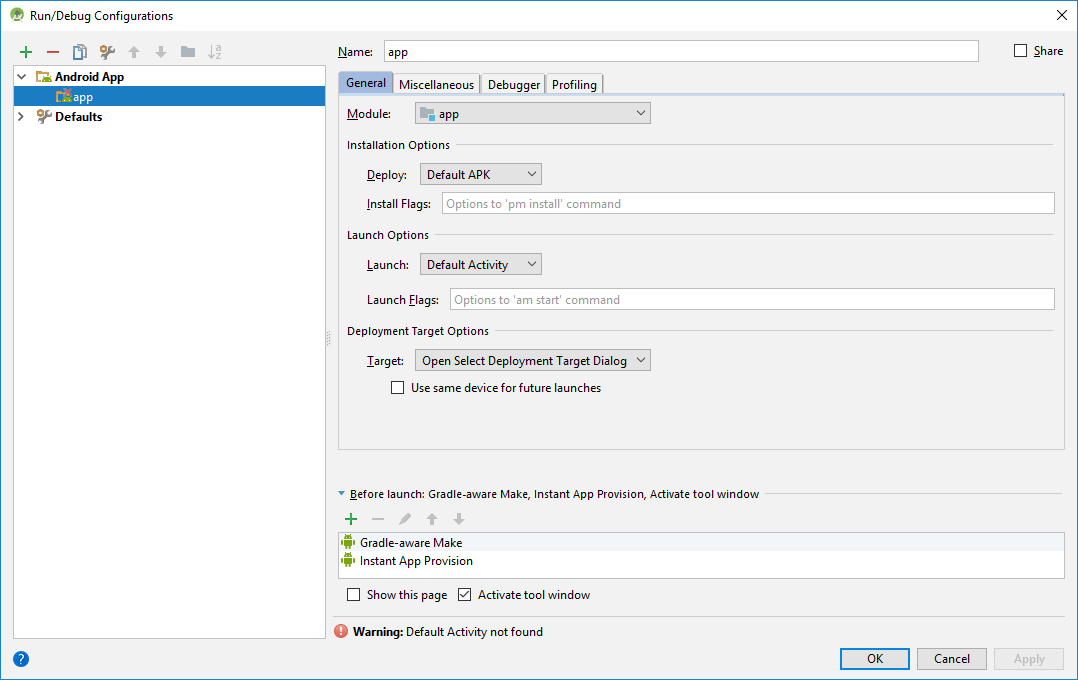Click the red Remove Configuration minus icon
Viewport: 1078px width, 680px height.
[x=53, y=52]
